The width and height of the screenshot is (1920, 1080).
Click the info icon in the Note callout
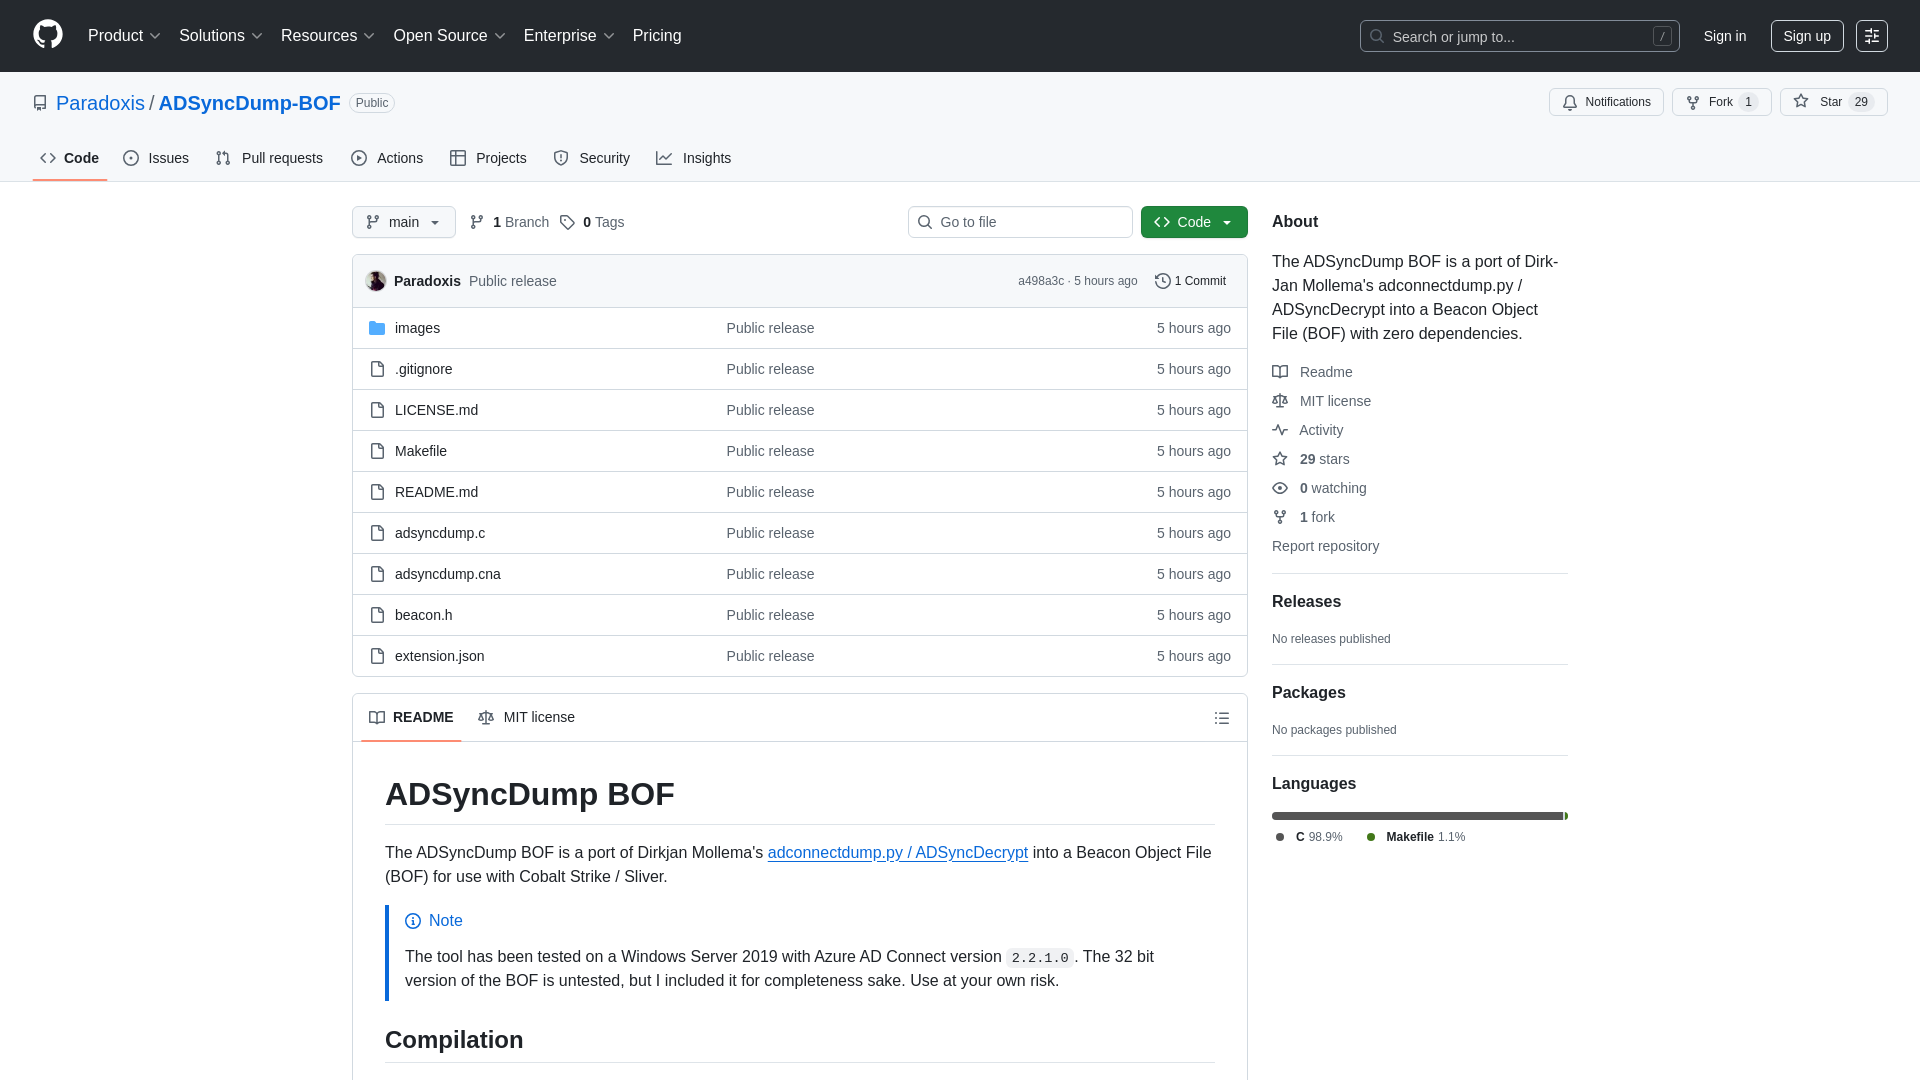(x=413, y=921)
